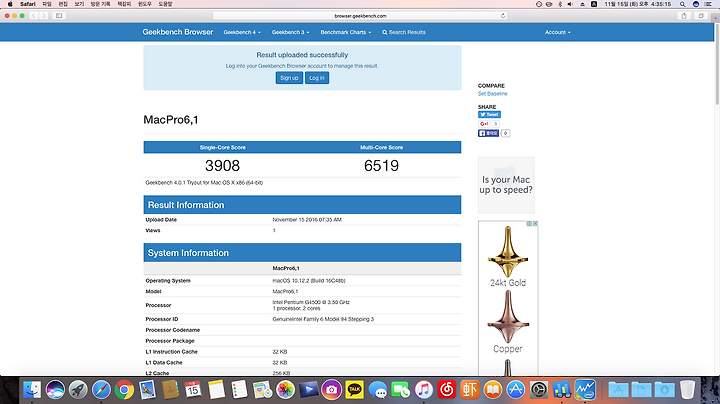
Task: Open the 보기 (View) menu
Action: coord(79,4)
